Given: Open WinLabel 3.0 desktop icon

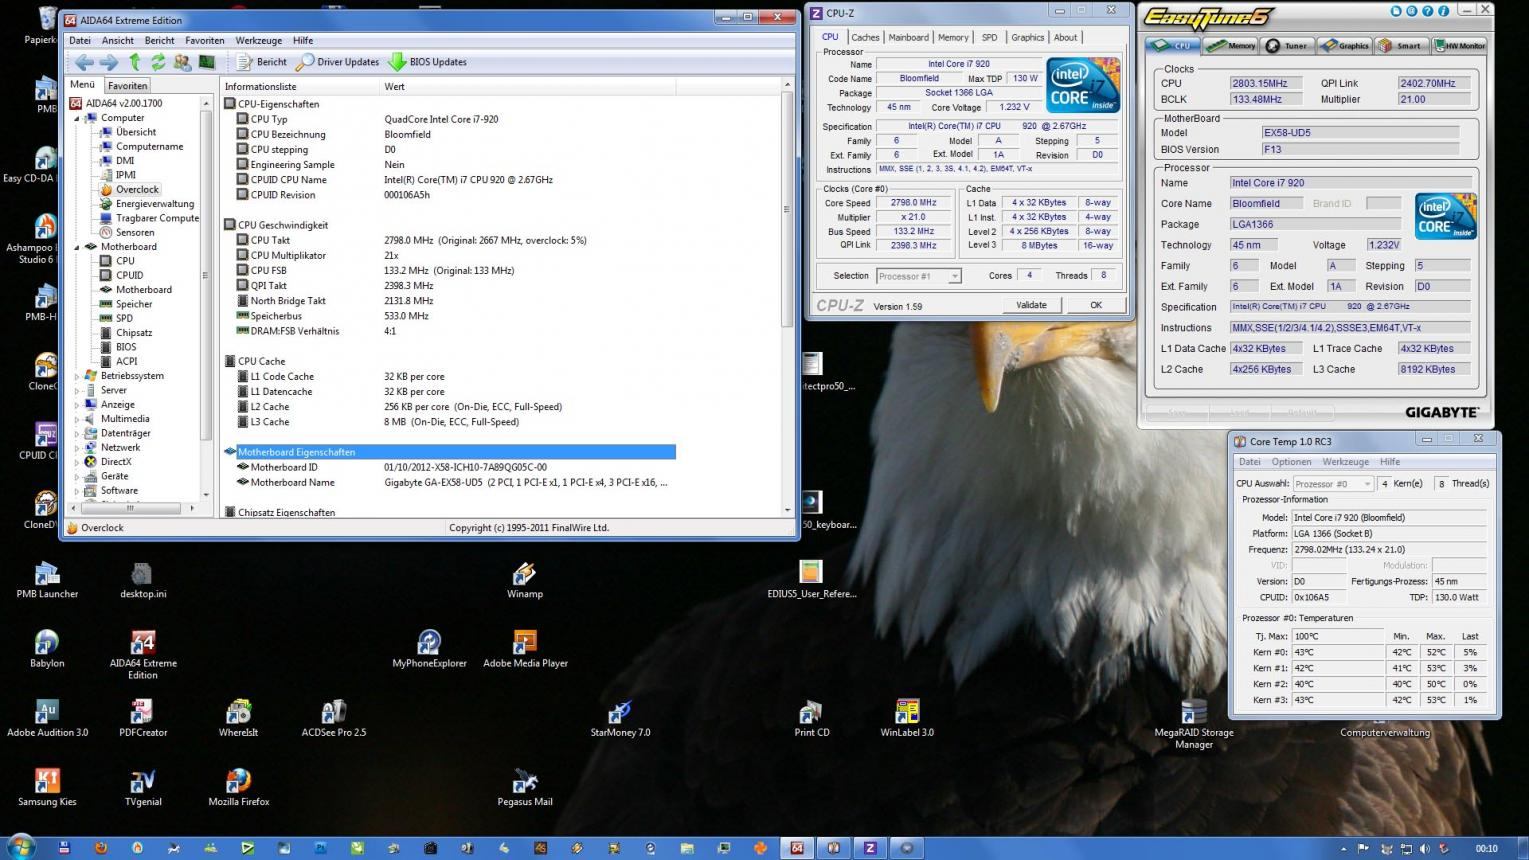Looking at the screenshot, I should pos(907,718).
